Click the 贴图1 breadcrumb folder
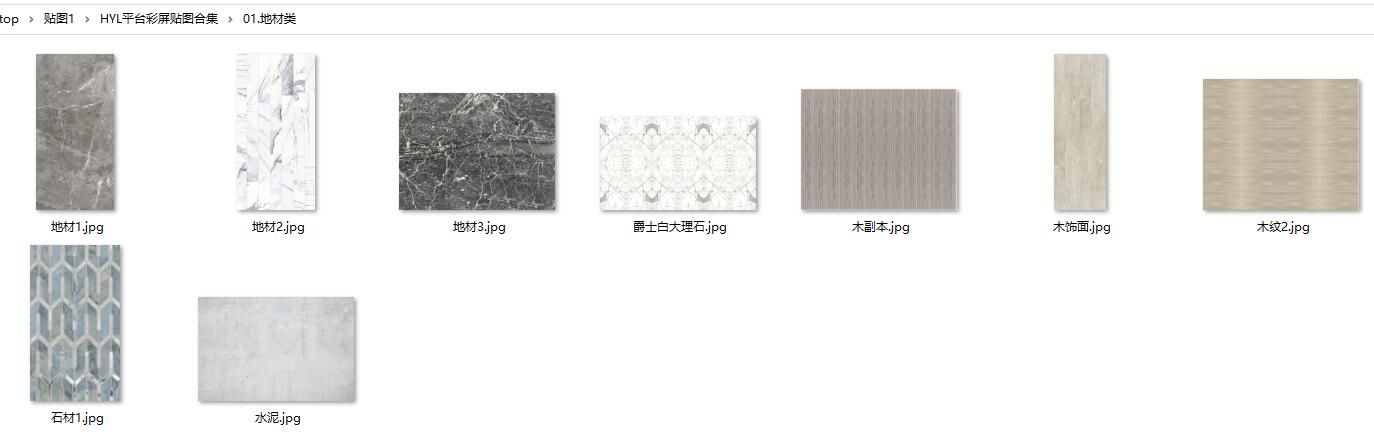This screenshot has height=435, width=1374. (x=59, y=19)
